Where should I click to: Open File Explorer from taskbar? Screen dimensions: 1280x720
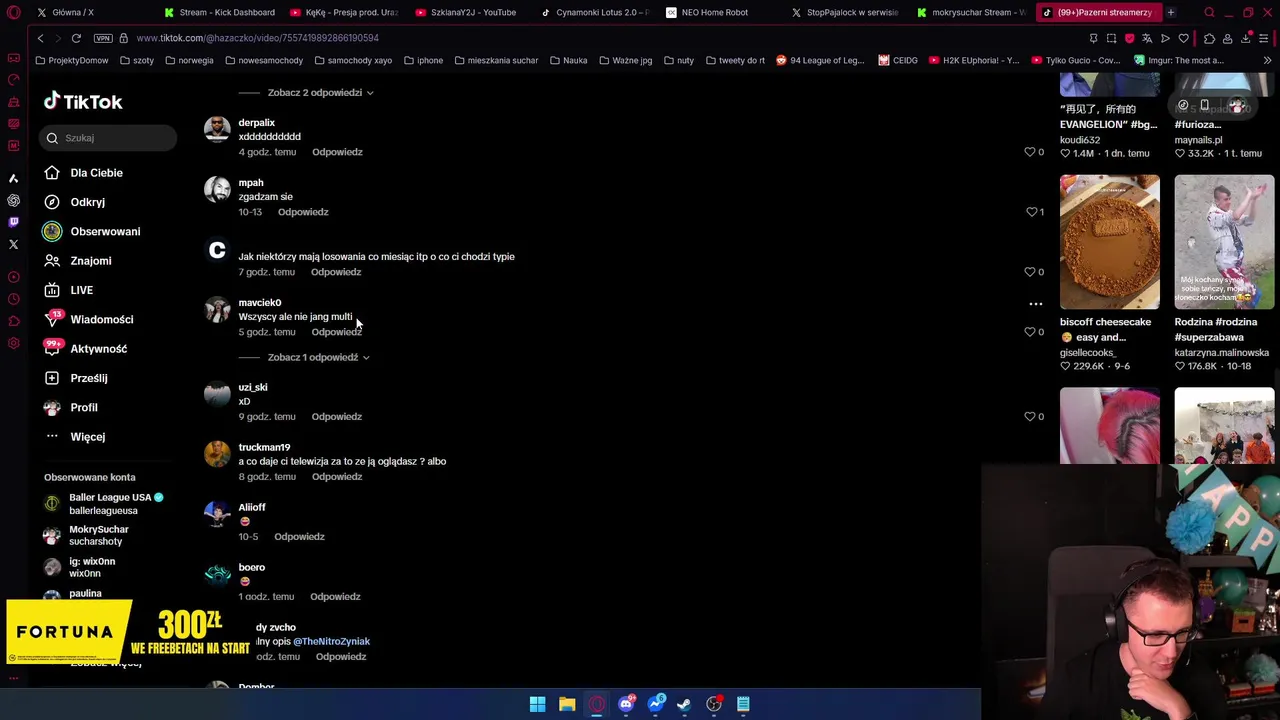click(x=567, y=704)
